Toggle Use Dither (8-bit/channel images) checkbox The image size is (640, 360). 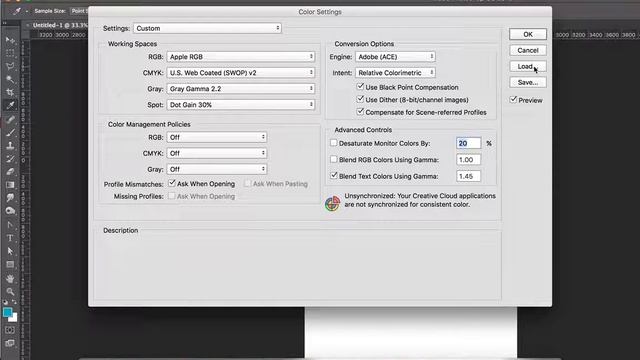(x=360, y=99)
